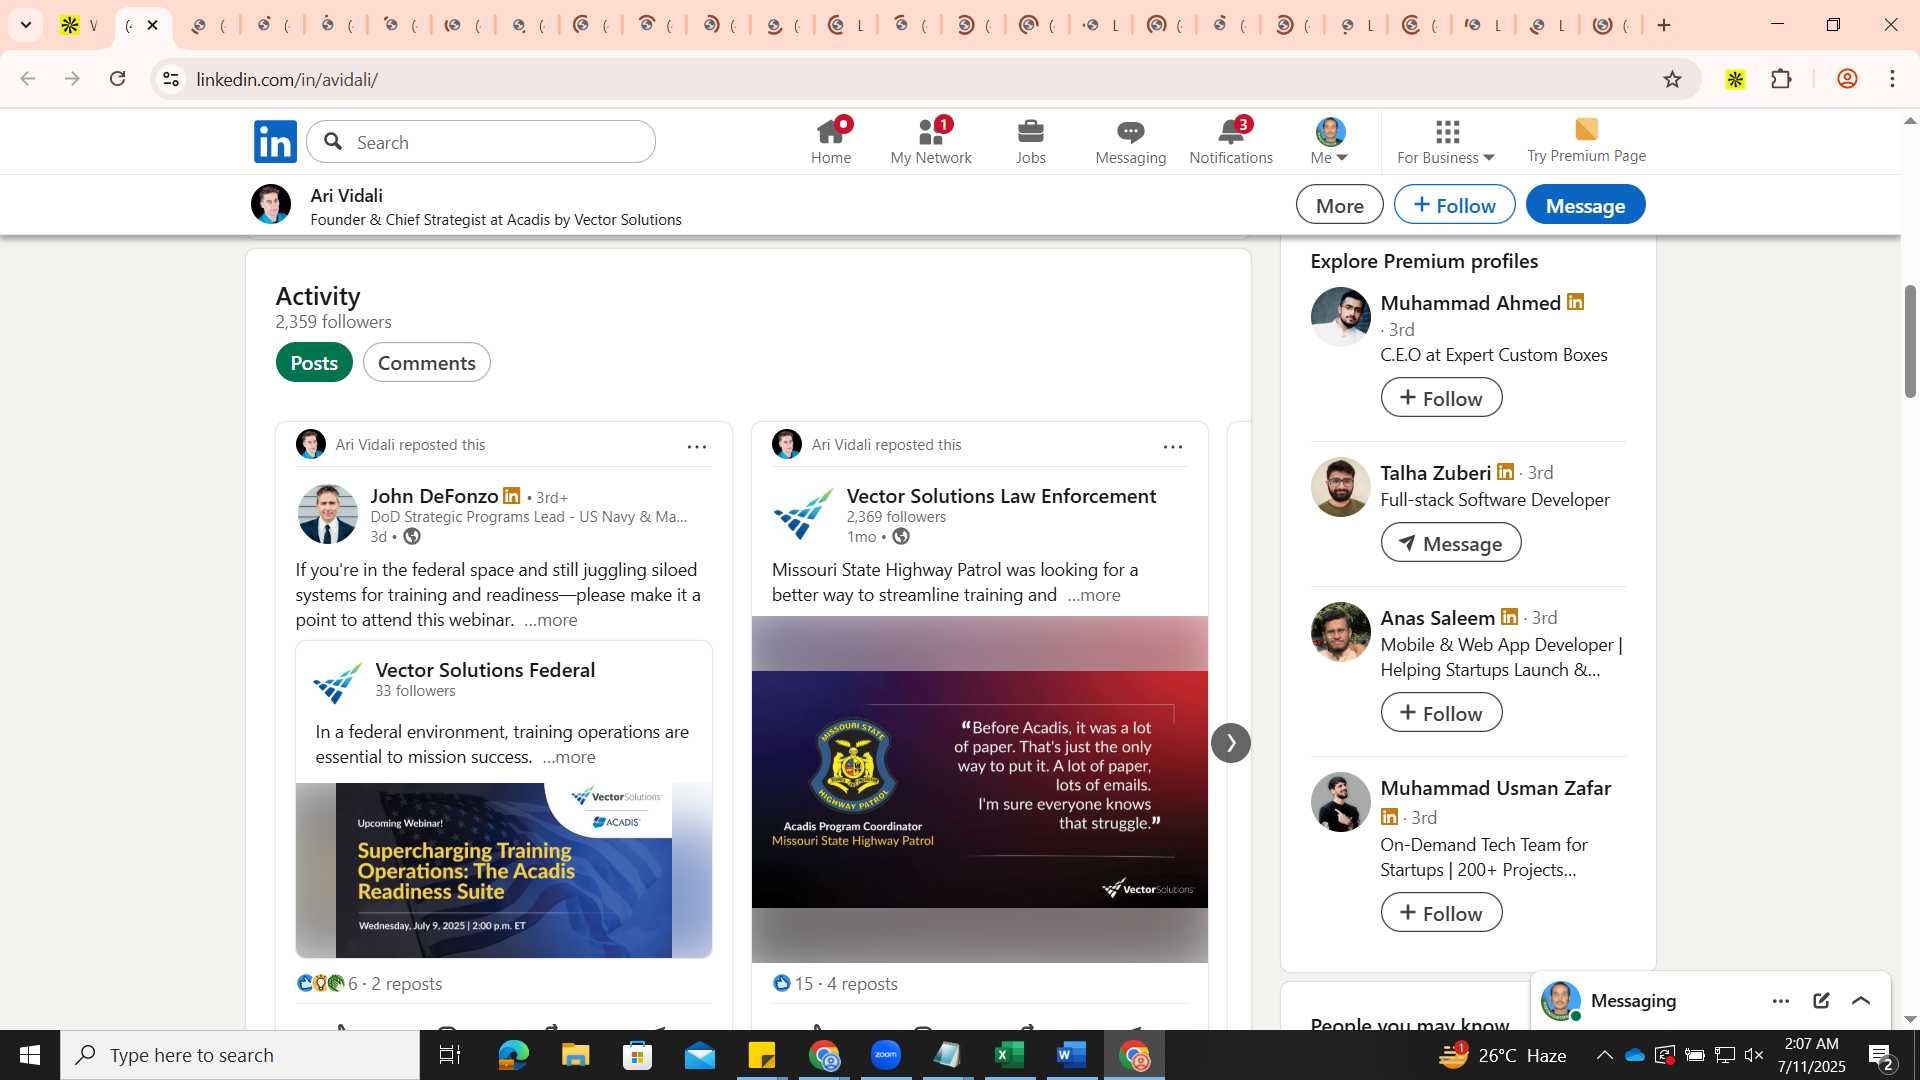The height and width of the screenshot is (1080, 1920).
Task: Click Try Premium Page link
Action: click(x=1586, y=141)
